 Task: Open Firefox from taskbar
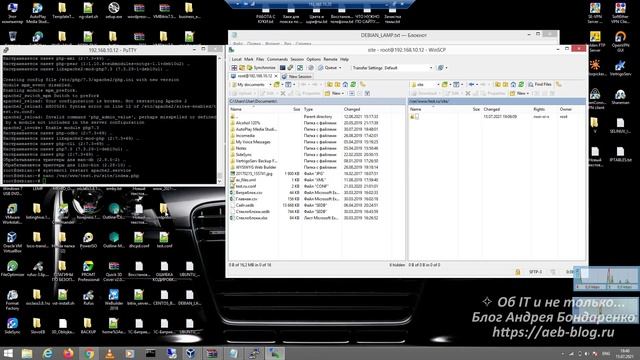pos(68,353)
